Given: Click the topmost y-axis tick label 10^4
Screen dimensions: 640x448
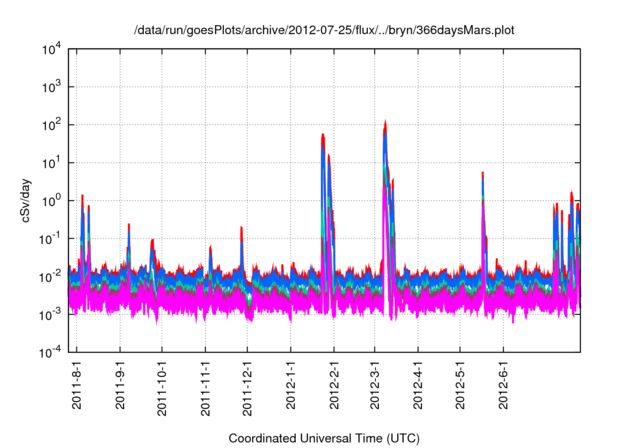Looking at the screenshot, I should (x=52, y=49).
